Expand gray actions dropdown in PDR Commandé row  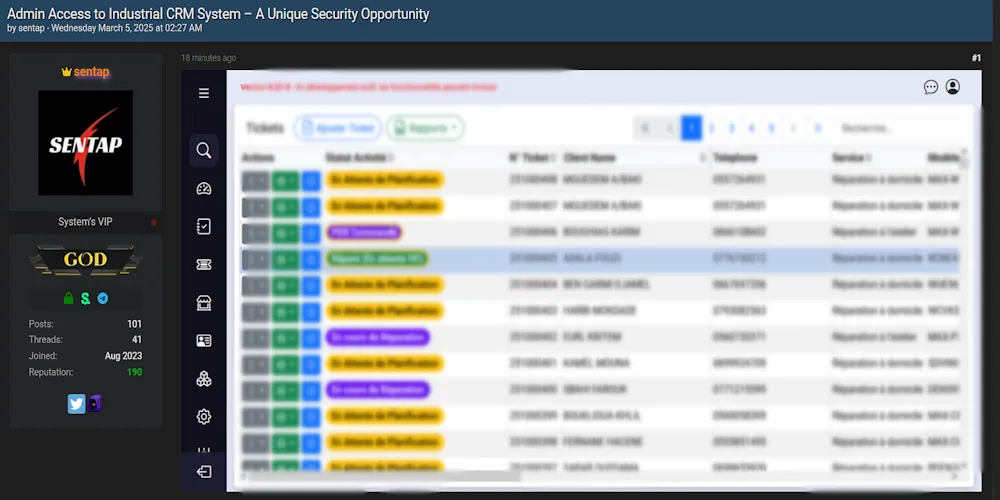pos(256,233)
